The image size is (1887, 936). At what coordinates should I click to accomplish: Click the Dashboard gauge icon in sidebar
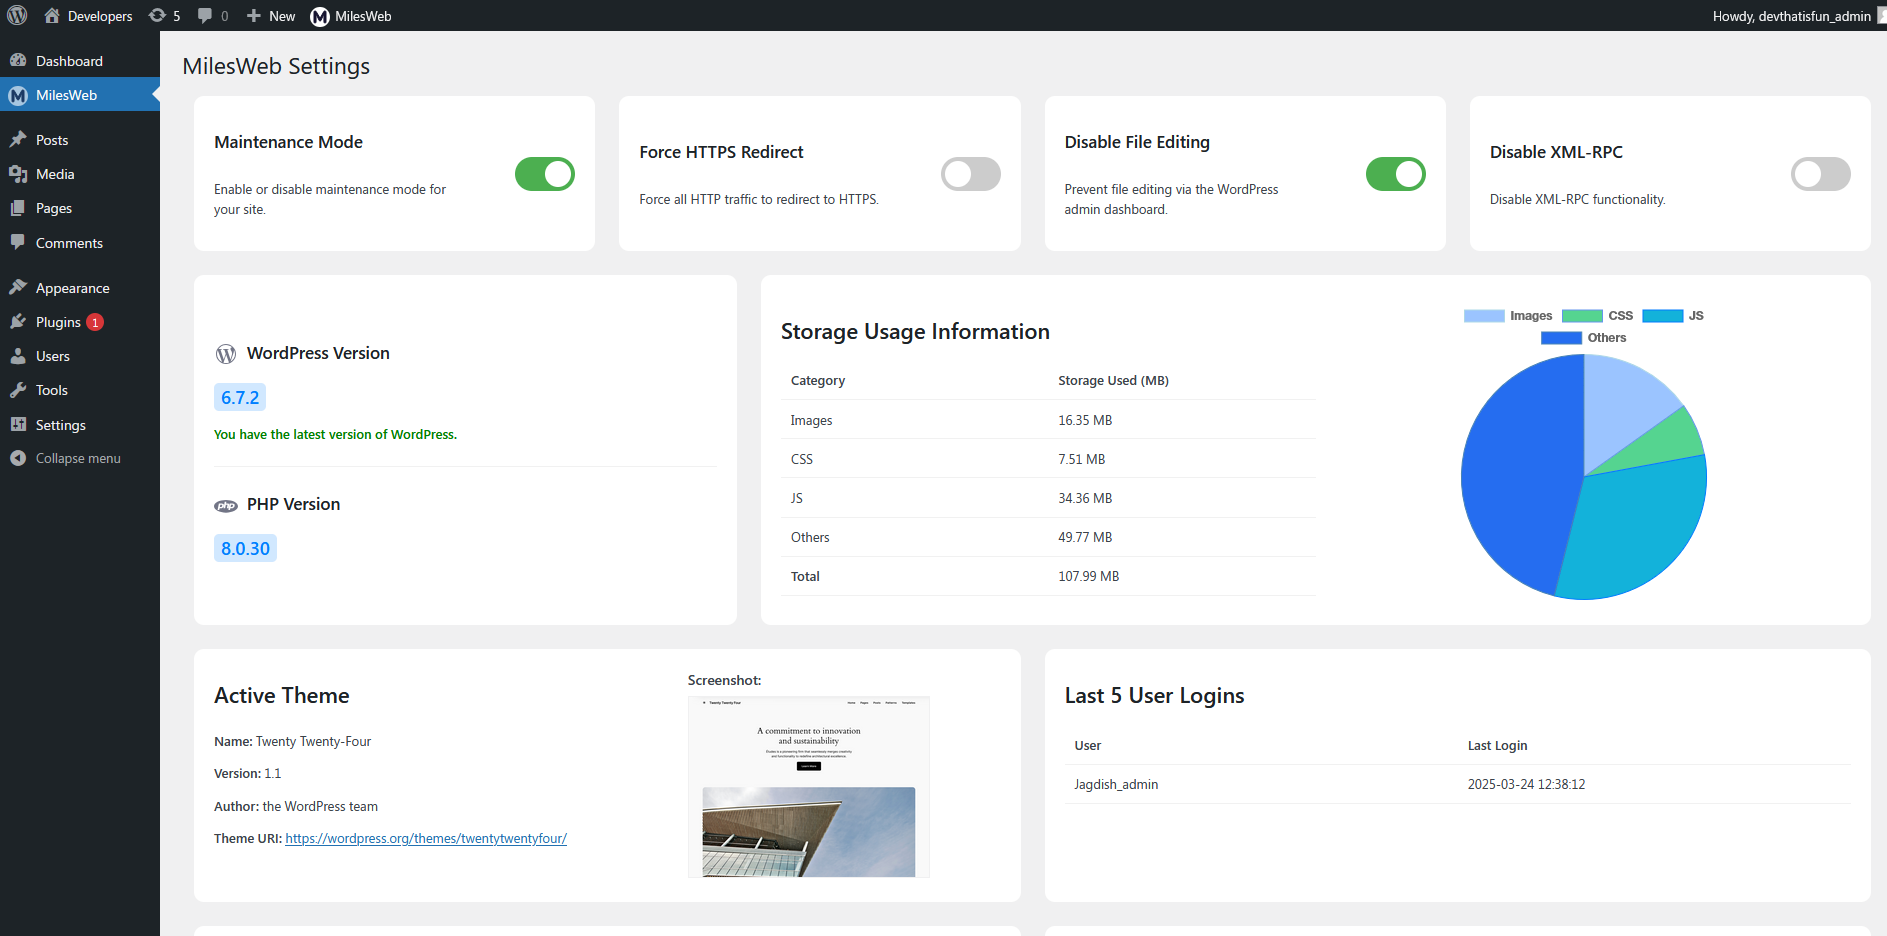[x=18, y=61]
